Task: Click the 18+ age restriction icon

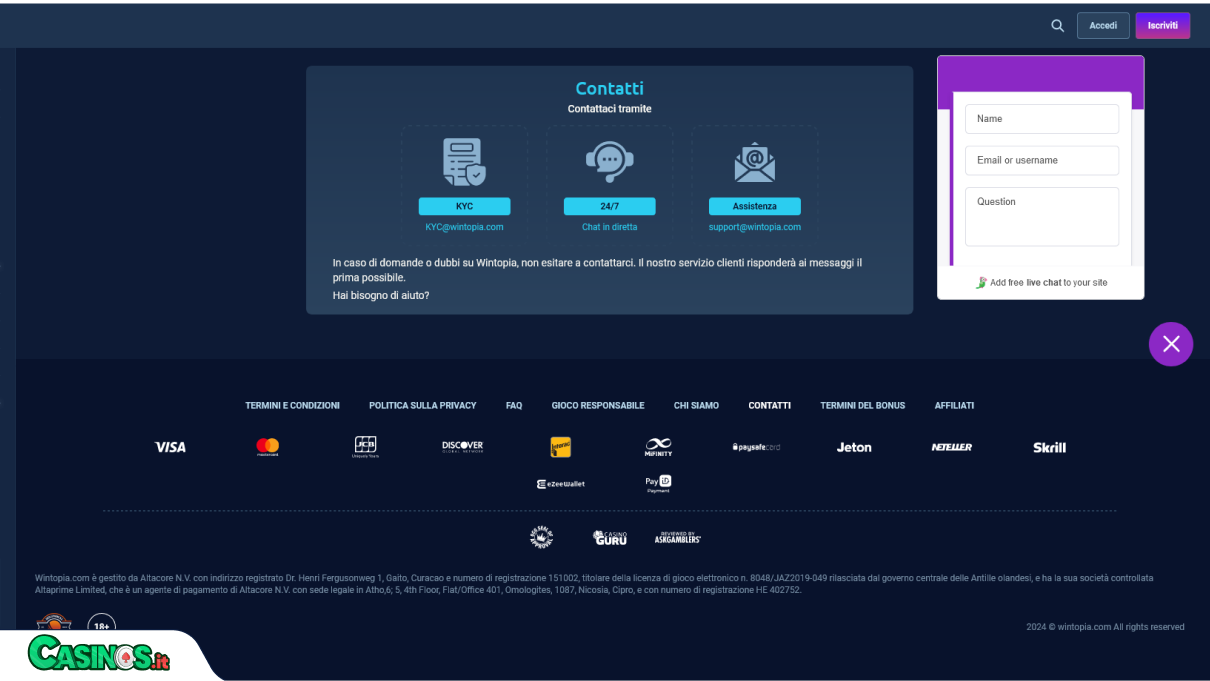Action: coord(101,626)
